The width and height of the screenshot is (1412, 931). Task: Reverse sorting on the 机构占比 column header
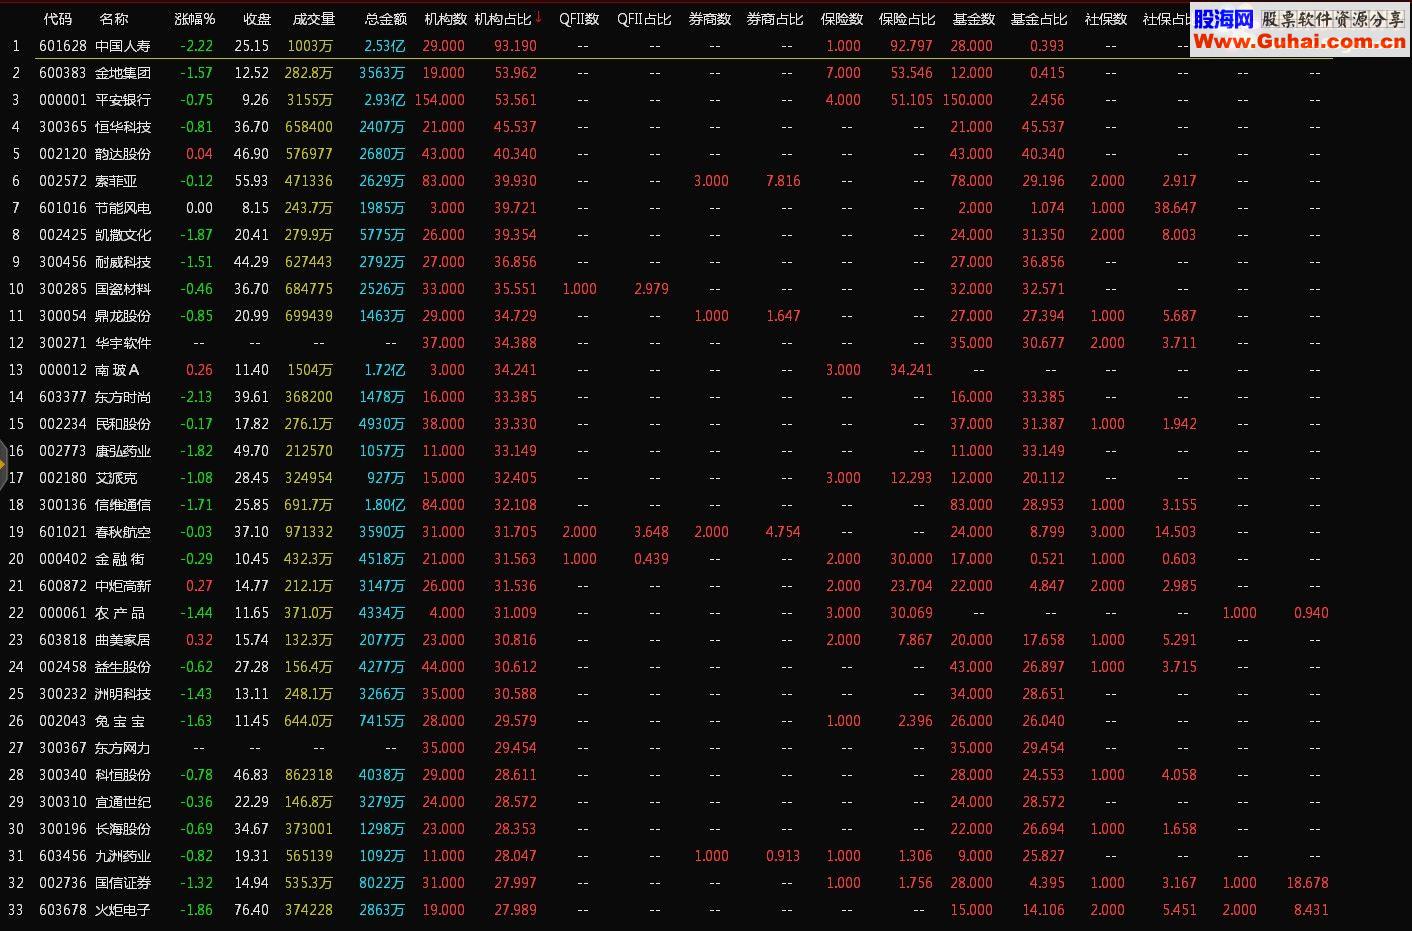click(x=508, y=19)
